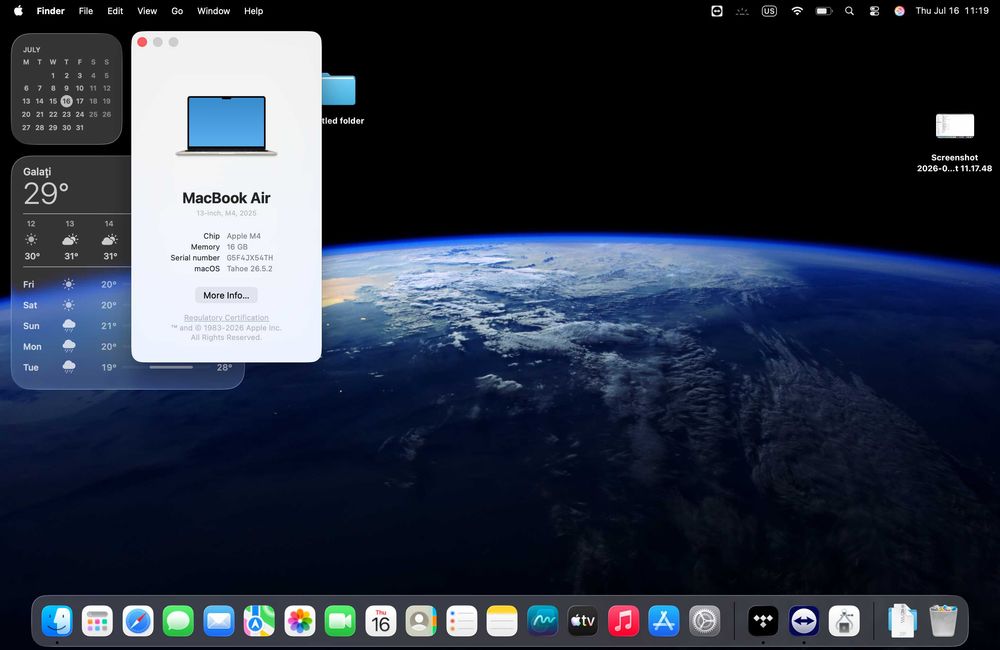
Task: Click the MacBook Air image
Action: coord(226,126)
